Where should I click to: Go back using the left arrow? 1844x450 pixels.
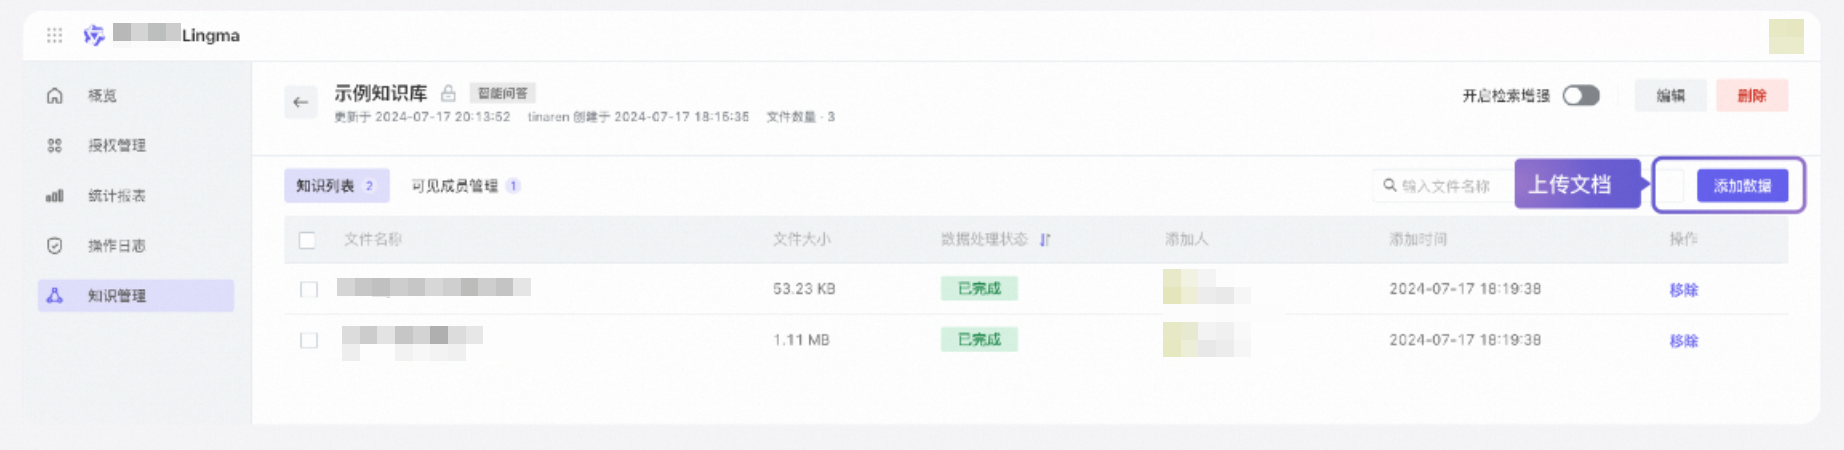(x=301, y=102)
